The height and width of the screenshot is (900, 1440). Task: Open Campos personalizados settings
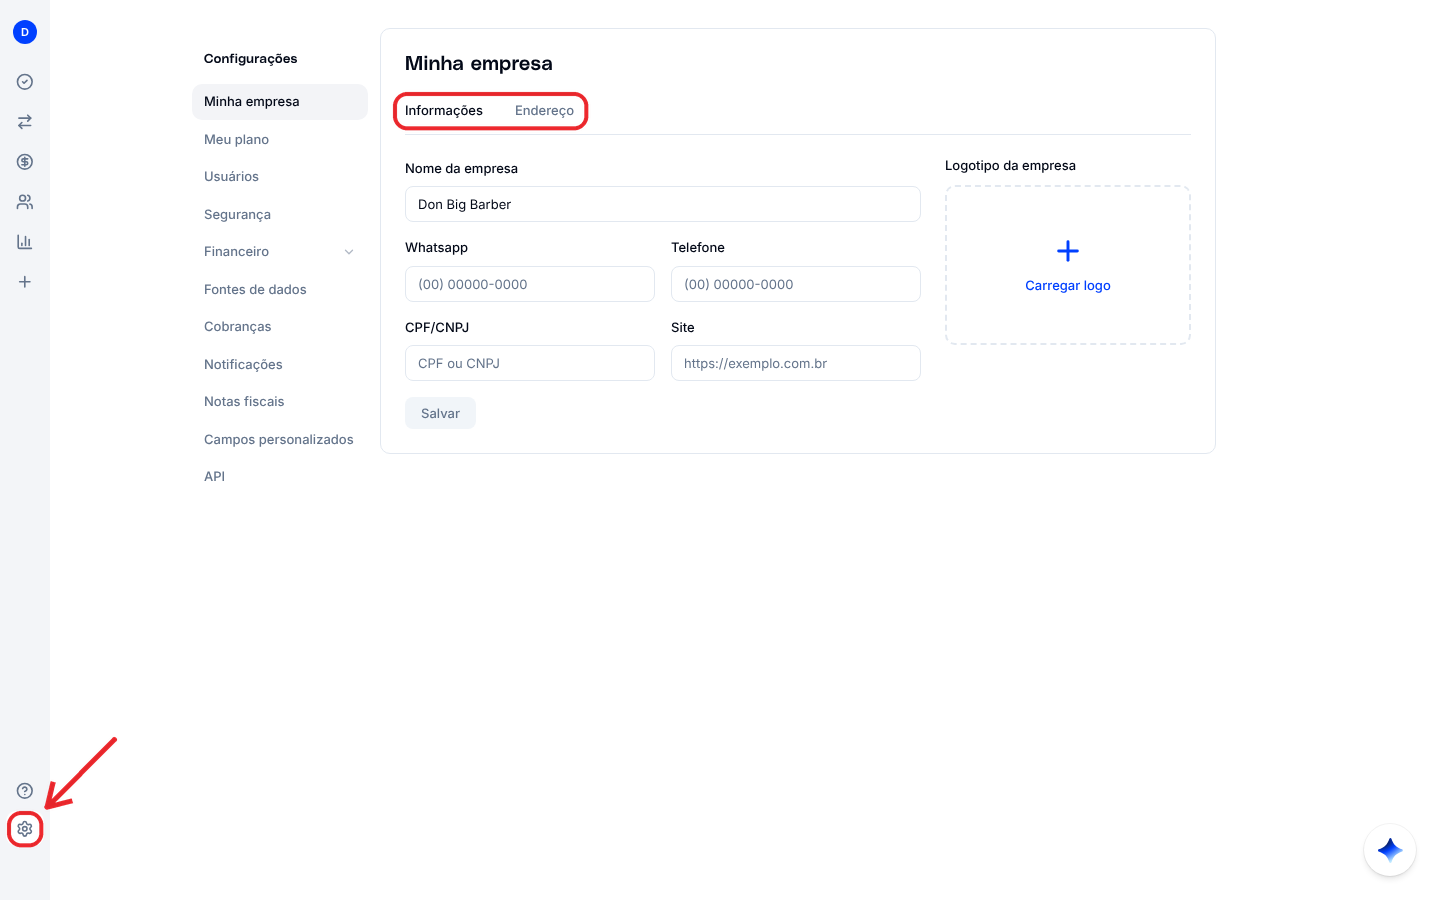280,440
